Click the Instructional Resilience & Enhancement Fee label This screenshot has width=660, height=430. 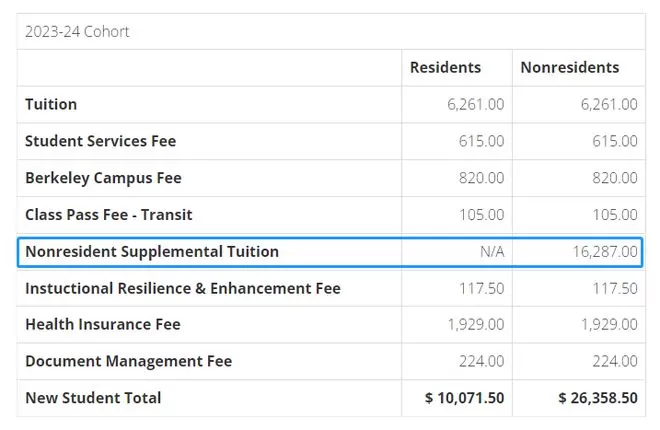pyautogui.click(x=182, y=289)
